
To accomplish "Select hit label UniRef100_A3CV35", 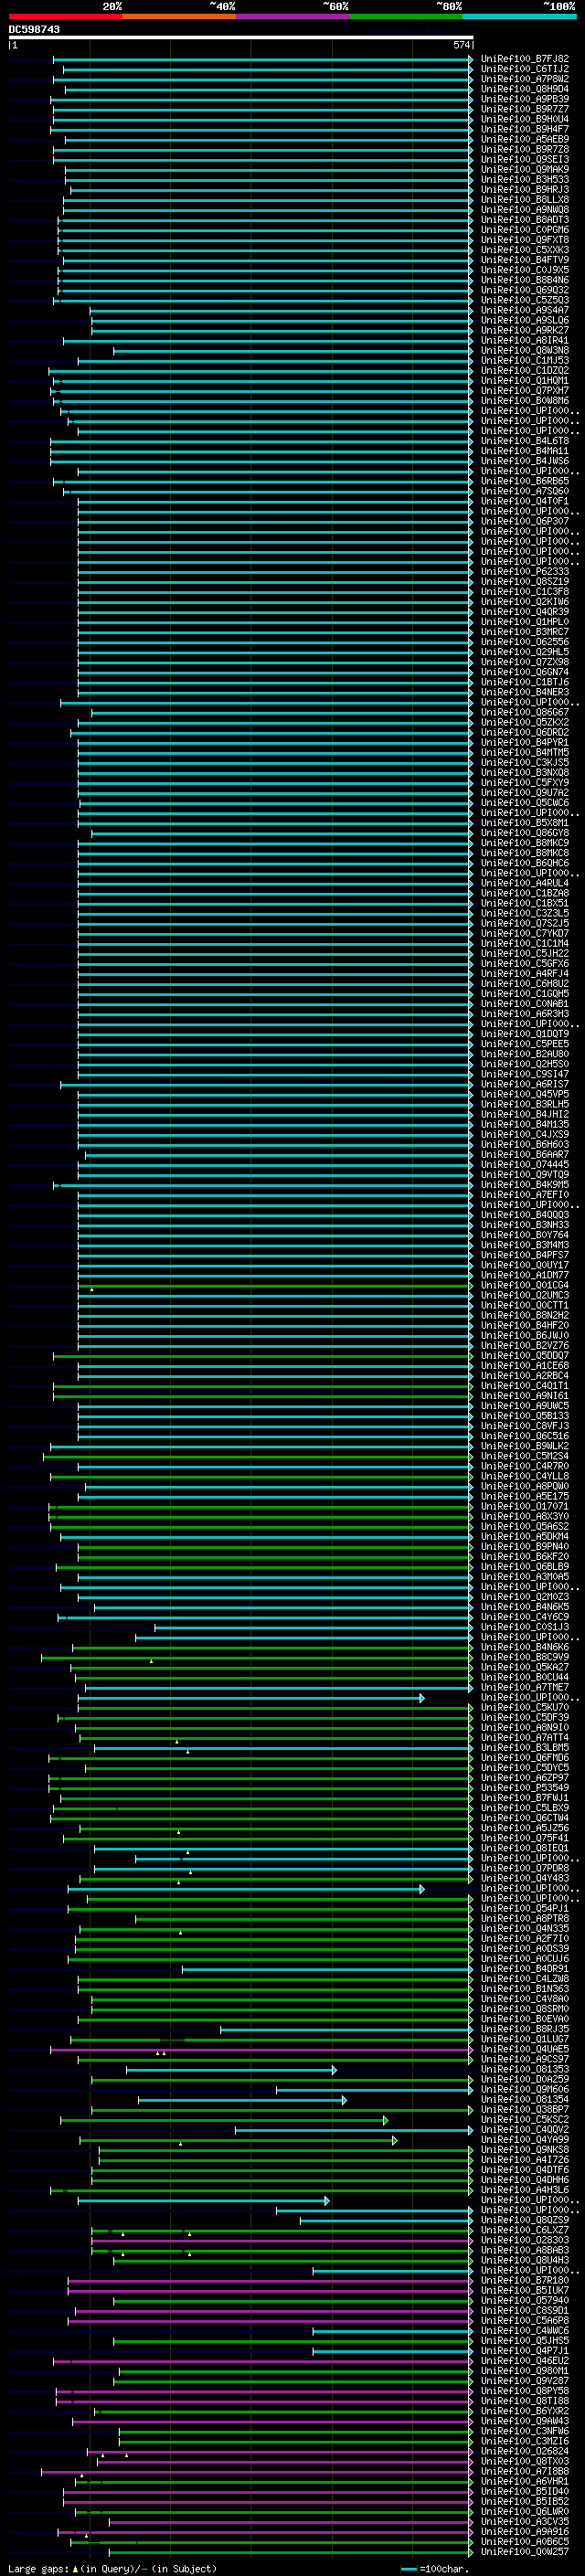I will [525, 2521].
